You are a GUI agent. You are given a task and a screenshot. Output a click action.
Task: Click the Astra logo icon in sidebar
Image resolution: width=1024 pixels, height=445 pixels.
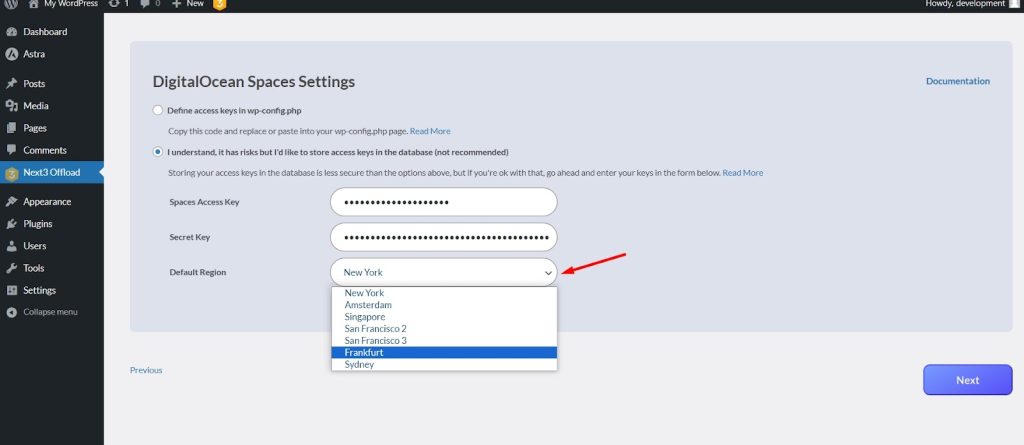[x=11, y=54]
